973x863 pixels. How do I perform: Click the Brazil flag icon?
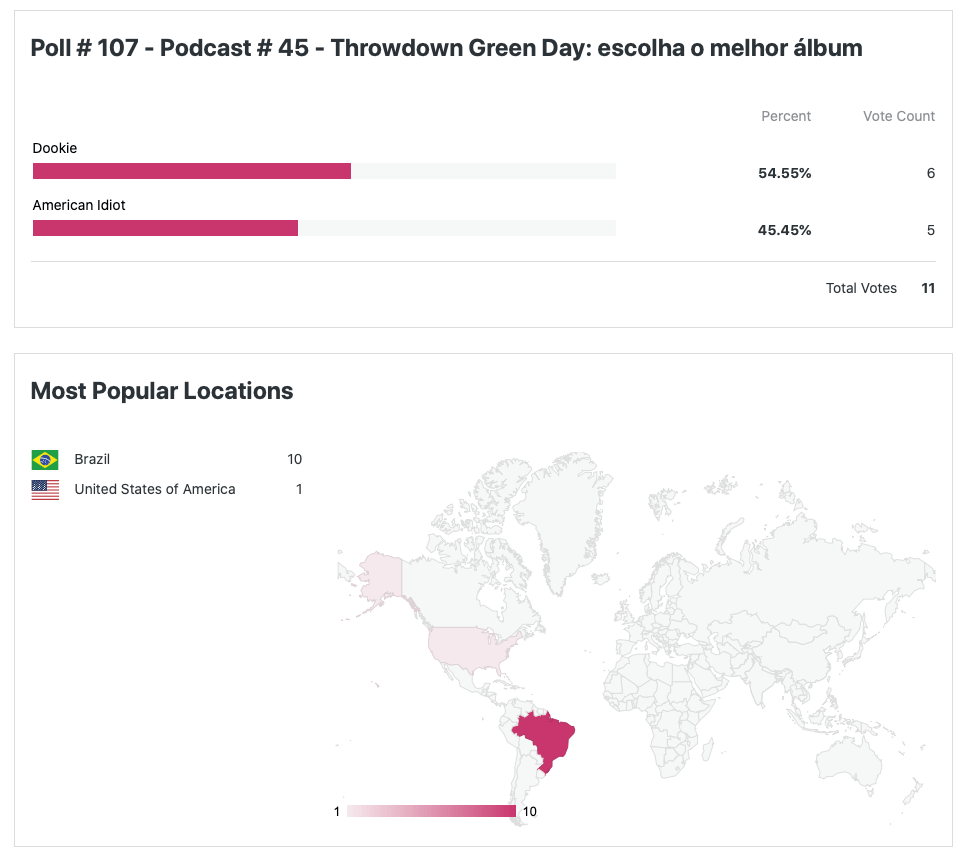[x=45, y=460]
